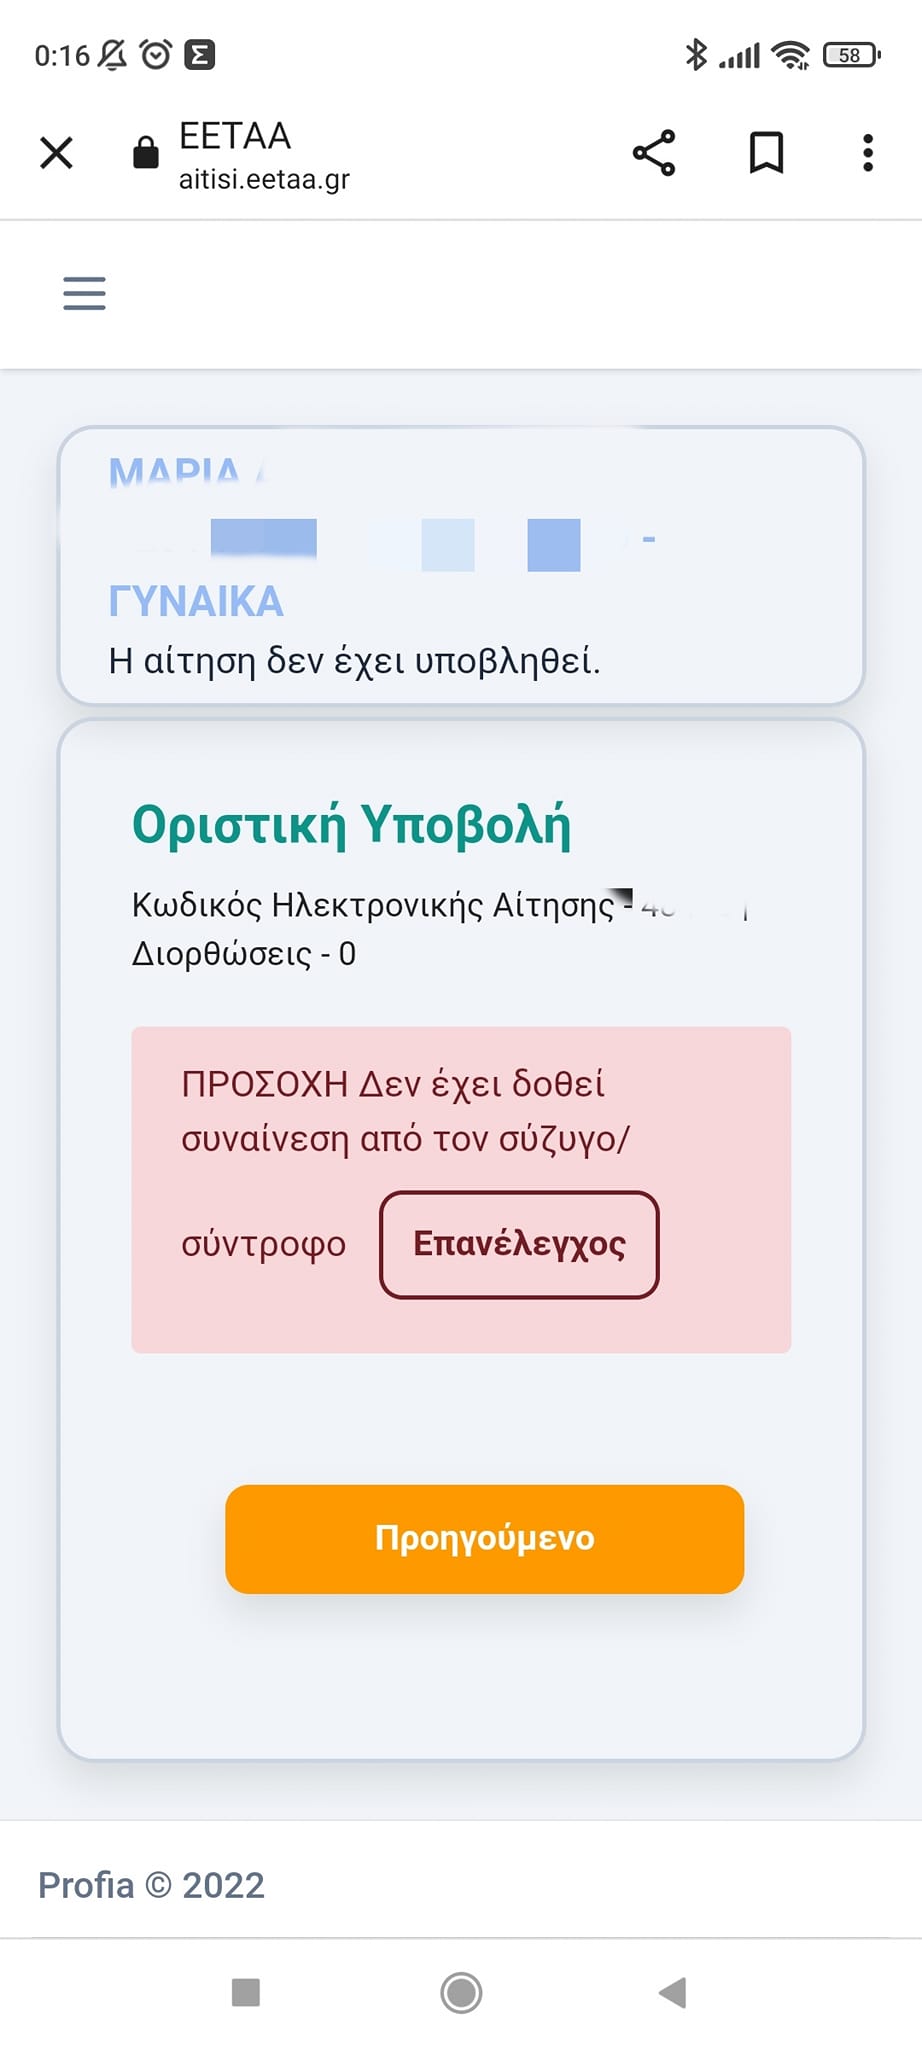Tap the site security lock icon
Viewport: 922px width, 2048px height.
[x=146, y=153]
